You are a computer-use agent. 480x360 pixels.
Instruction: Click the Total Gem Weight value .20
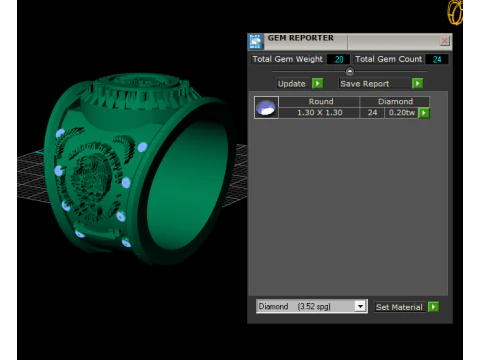tap(338, 59)
